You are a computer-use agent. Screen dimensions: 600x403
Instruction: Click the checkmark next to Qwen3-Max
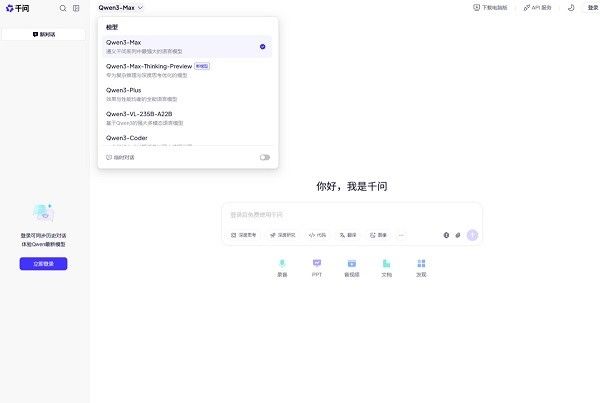coord(262,47)
